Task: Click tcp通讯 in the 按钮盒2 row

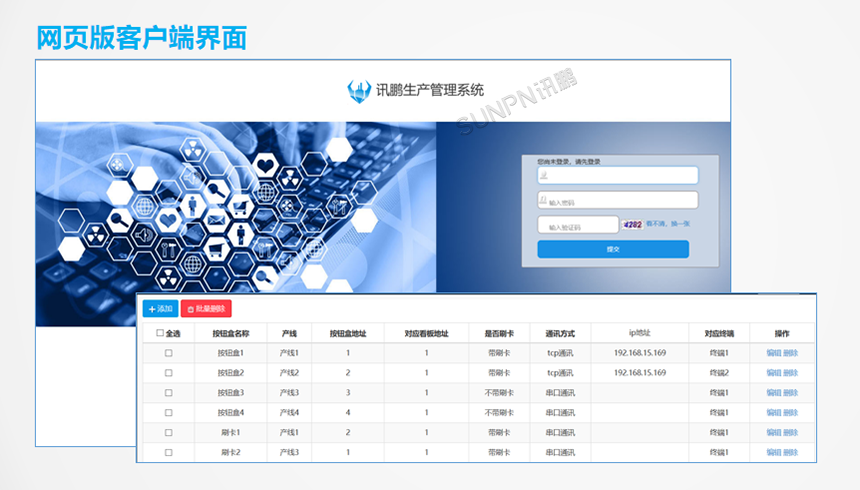Action: 560,373
